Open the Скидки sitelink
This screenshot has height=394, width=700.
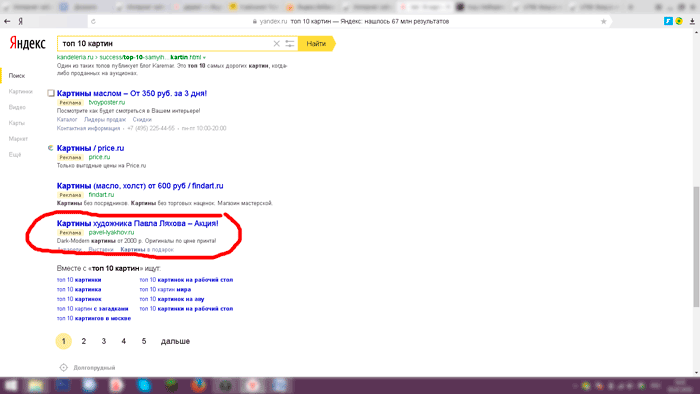pyautogui.click(x=142, y=120)
